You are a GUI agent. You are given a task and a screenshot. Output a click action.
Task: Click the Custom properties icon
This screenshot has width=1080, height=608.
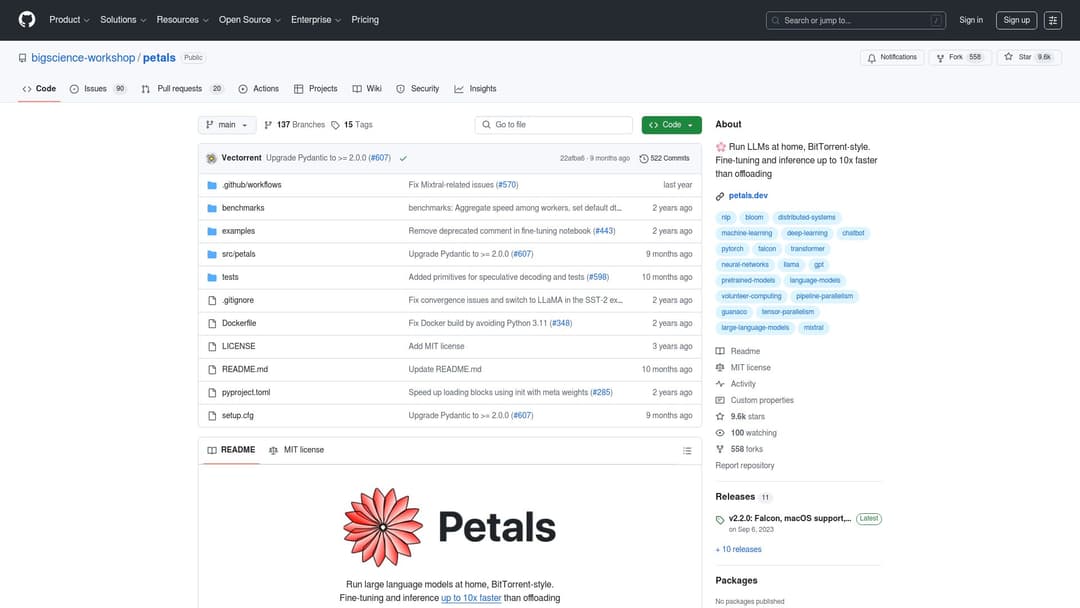(720, 400)
